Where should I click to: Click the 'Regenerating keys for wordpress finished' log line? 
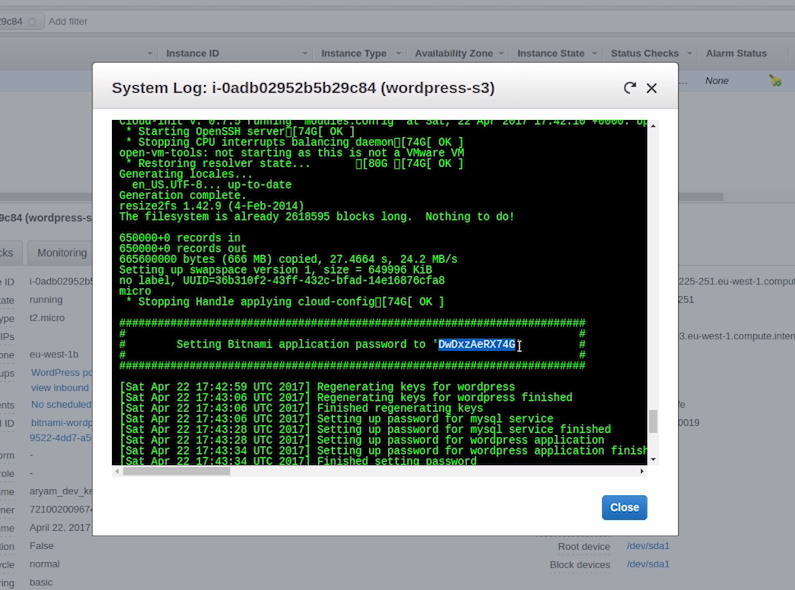(x=346, y=398)
